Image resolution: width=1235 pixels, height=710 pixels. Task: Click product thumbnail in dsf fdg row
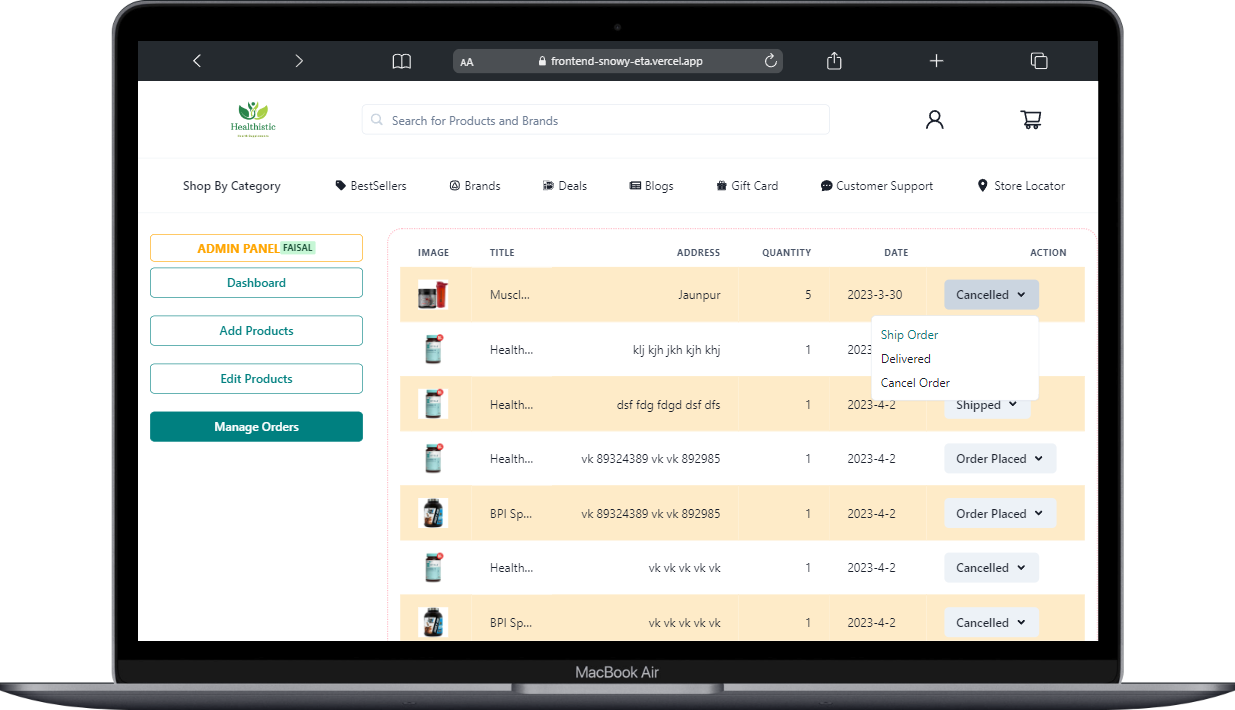click(432, 405)
